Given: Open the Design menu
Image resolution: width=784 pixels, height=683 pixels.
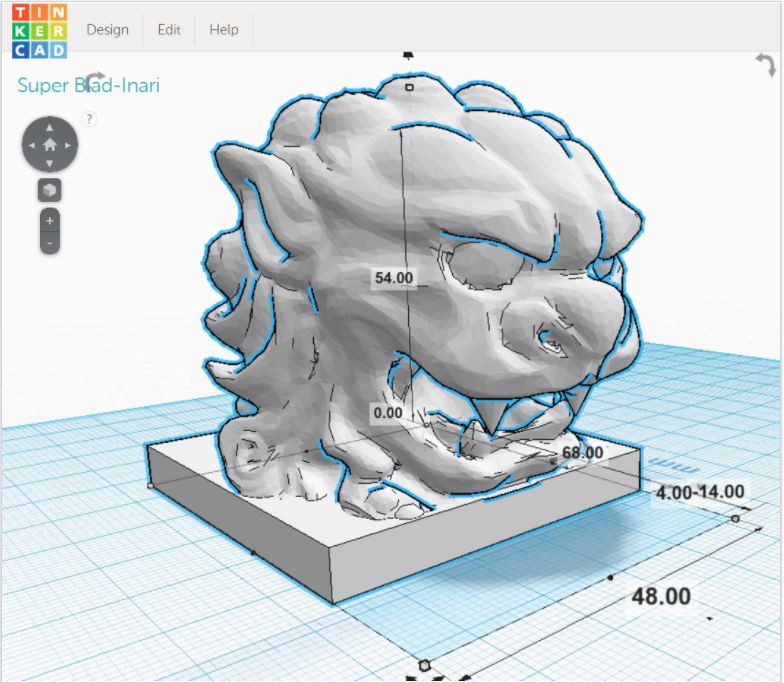Looking at the screenshot, I should (x=108, y=30).
